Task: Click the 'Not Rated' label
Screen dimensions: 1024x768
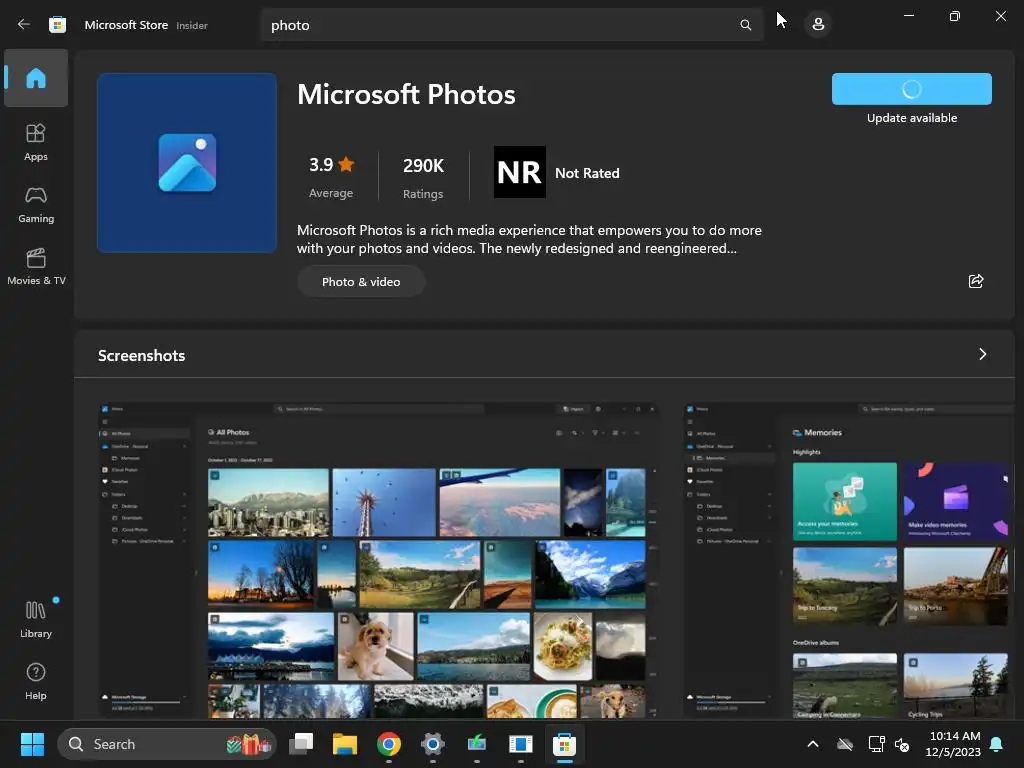Action: 587,173
